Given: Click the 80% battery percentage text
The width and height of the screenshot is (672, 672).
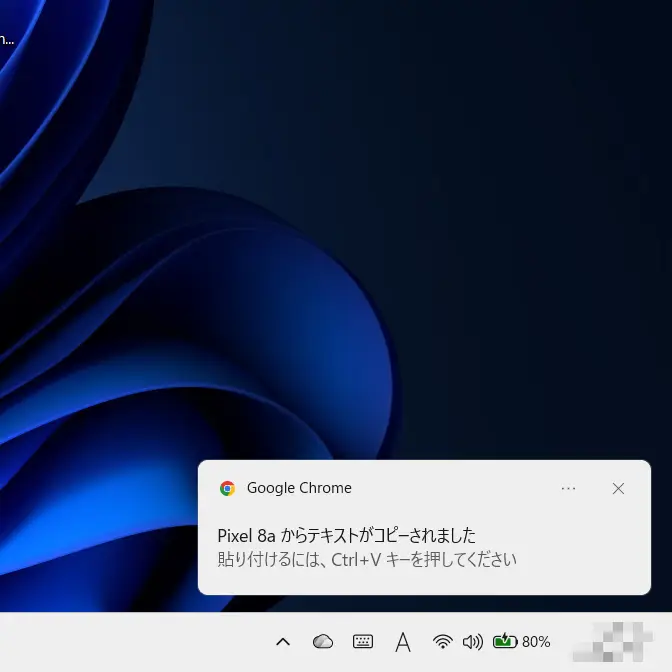Looking at the screenshot, I should [x=536, y=642].
